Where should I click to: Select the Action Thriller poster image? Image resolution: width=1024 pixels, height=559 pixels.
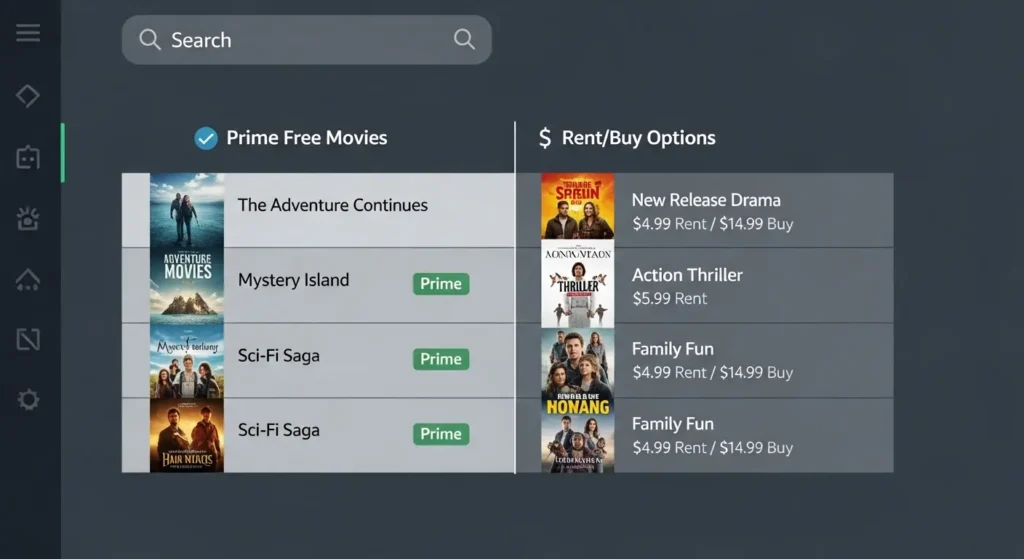tap(578, 285)
